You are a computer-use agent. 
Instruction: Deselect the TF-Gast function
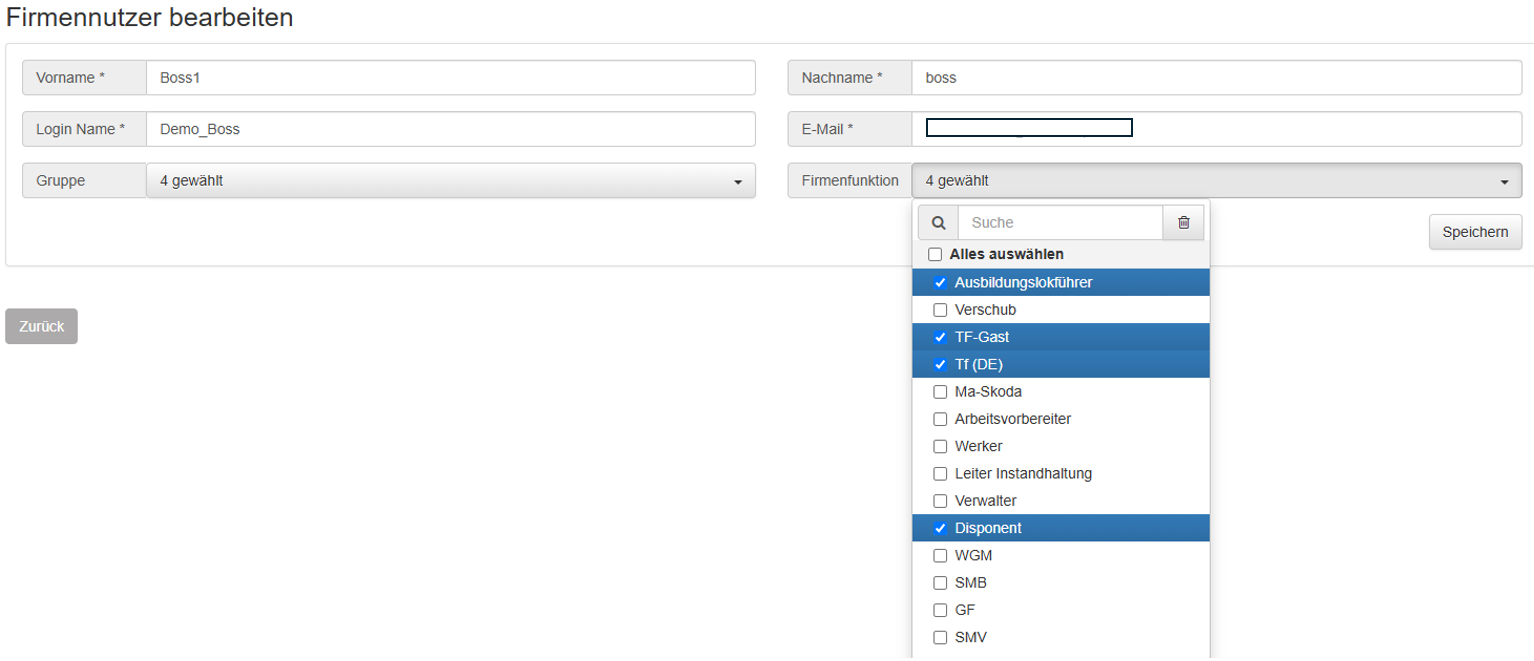click(x=940, y=337)
